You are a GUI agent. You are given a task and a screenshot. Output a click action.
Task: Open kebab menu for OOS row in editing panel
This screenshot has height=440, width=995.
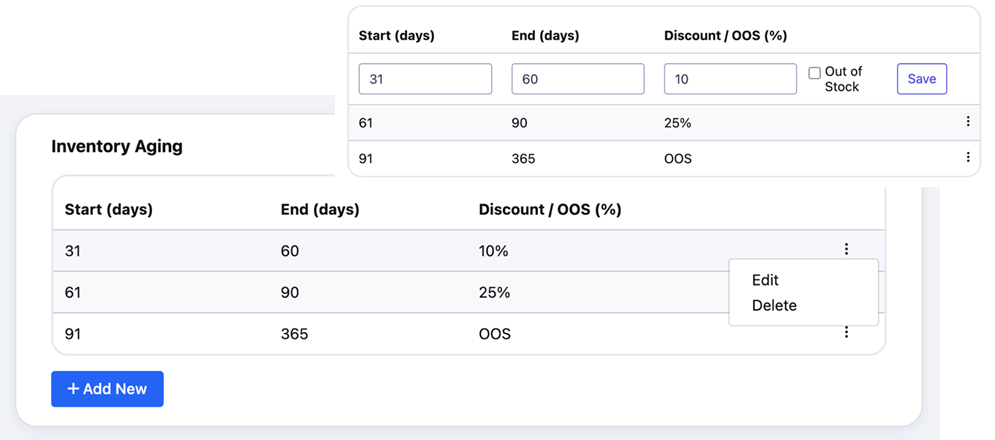[x=967, y=157]
